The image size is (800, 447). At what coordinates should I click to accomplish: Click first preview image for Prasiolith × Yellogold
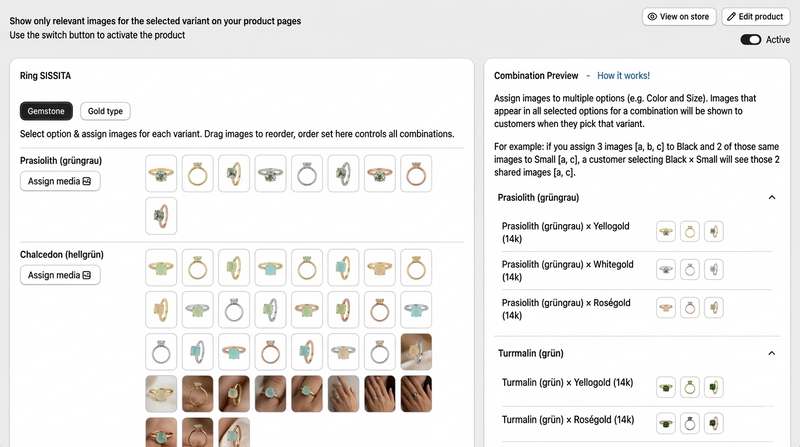(665, 232)
